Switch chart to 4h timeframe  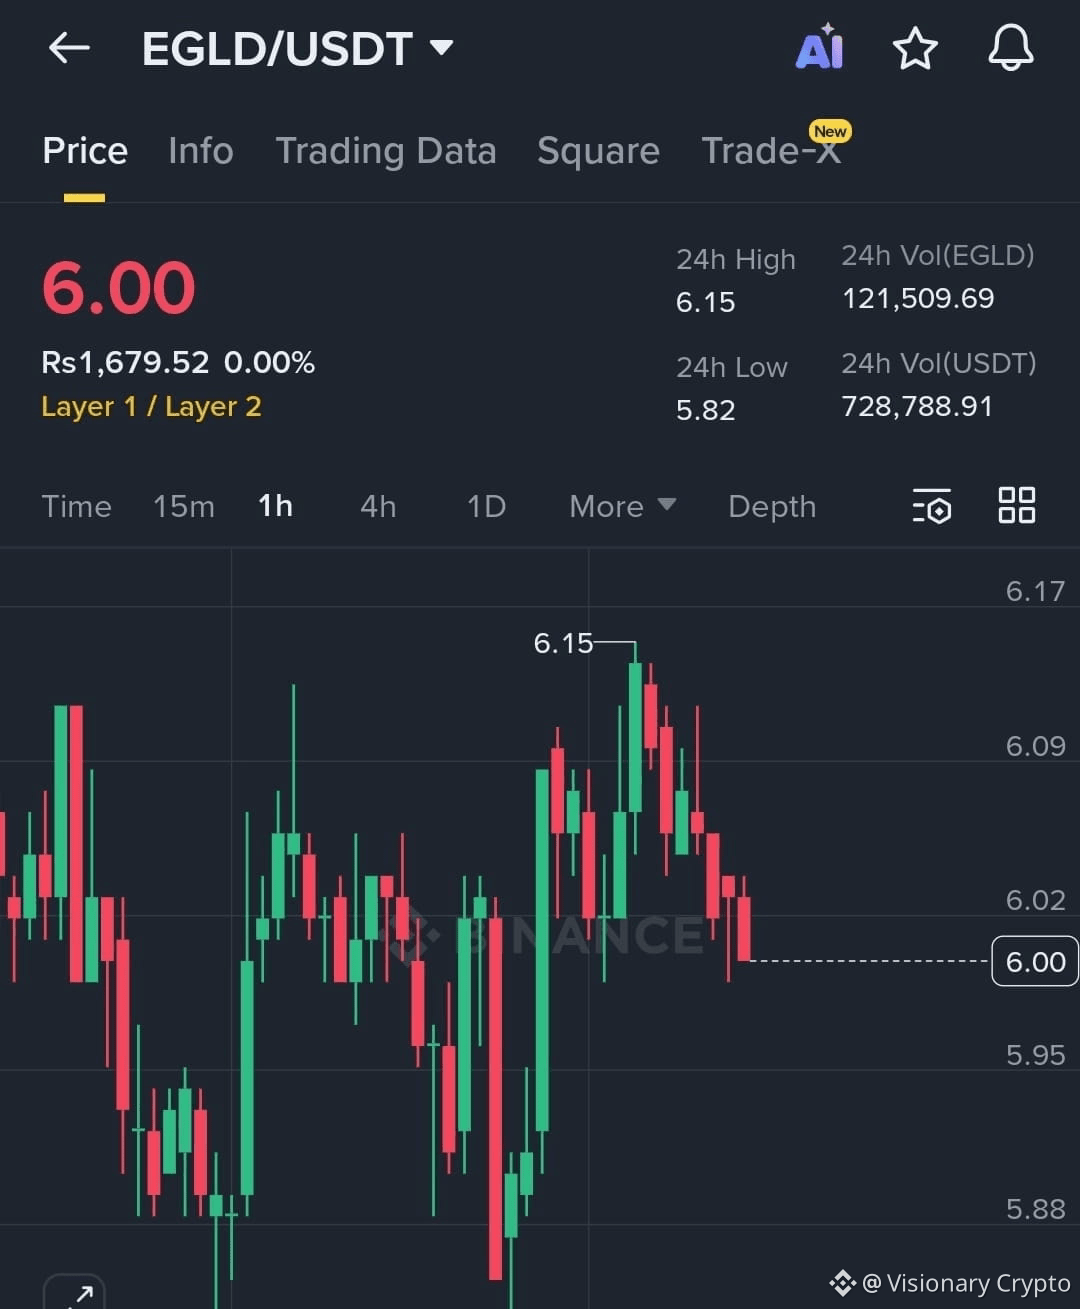pos(377,506)
